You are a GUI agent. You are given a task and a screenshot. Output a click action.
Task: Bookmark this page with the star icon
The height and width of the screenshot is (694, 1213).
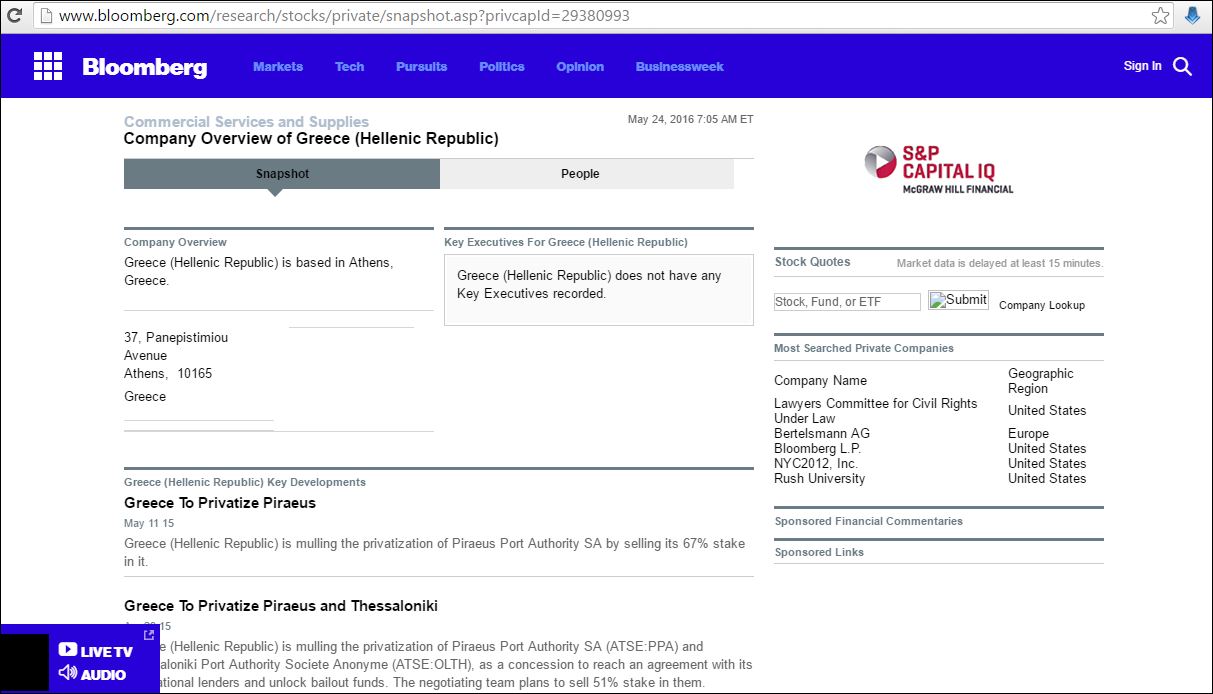tap(1160, 16)
